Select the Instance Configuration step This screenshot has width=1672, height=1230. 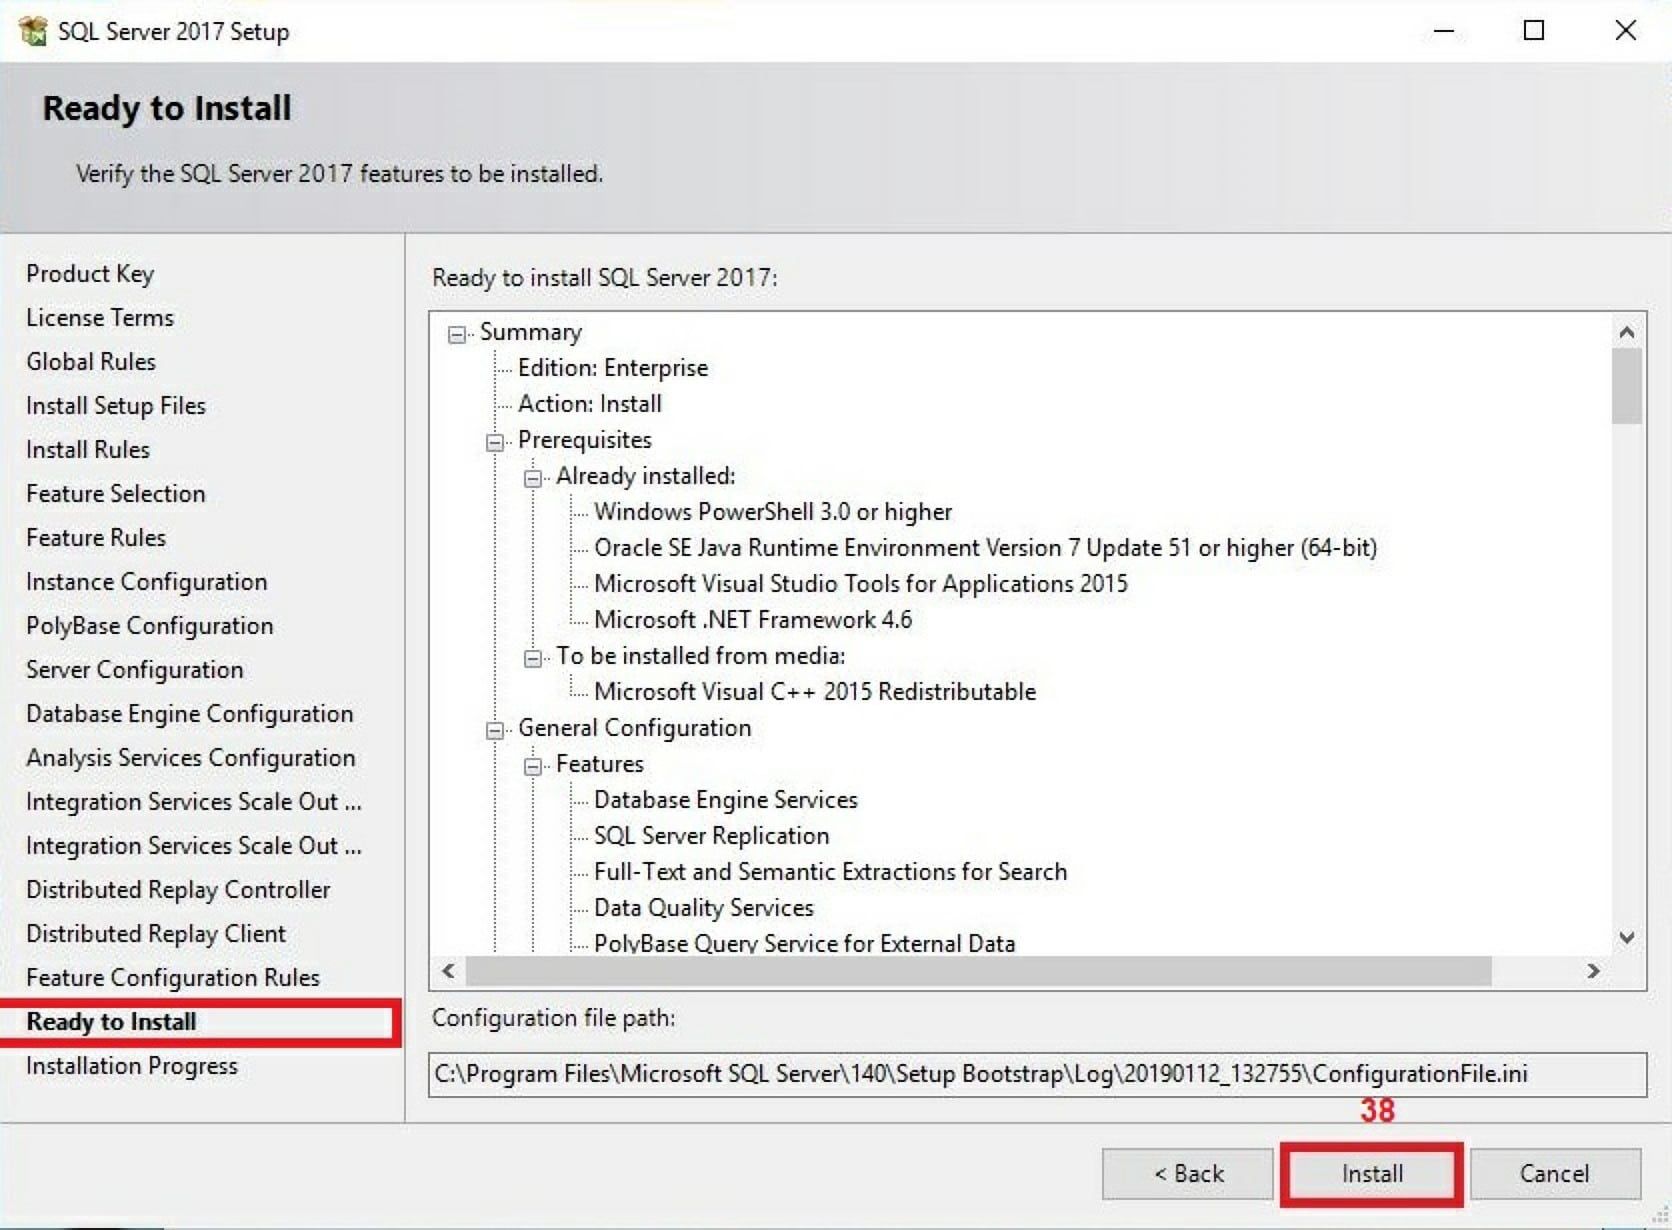pos(147,582)
